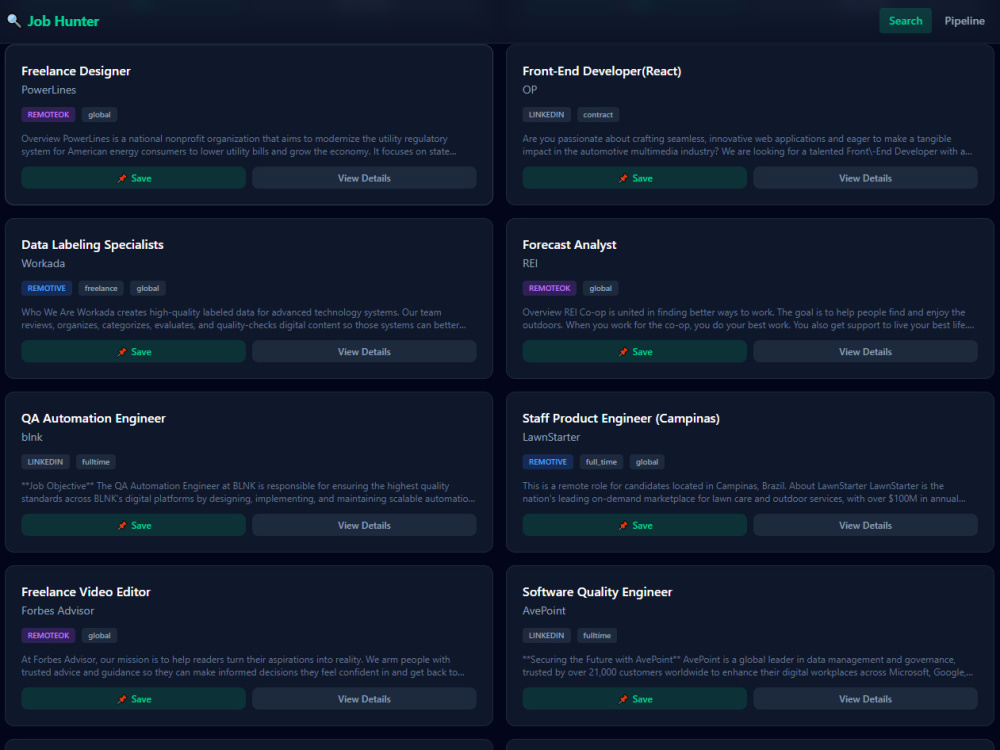The height and width of the screenshot is (750, 1000).
Task: Click the contract tag on Front-End Developer
Action: 598,115
